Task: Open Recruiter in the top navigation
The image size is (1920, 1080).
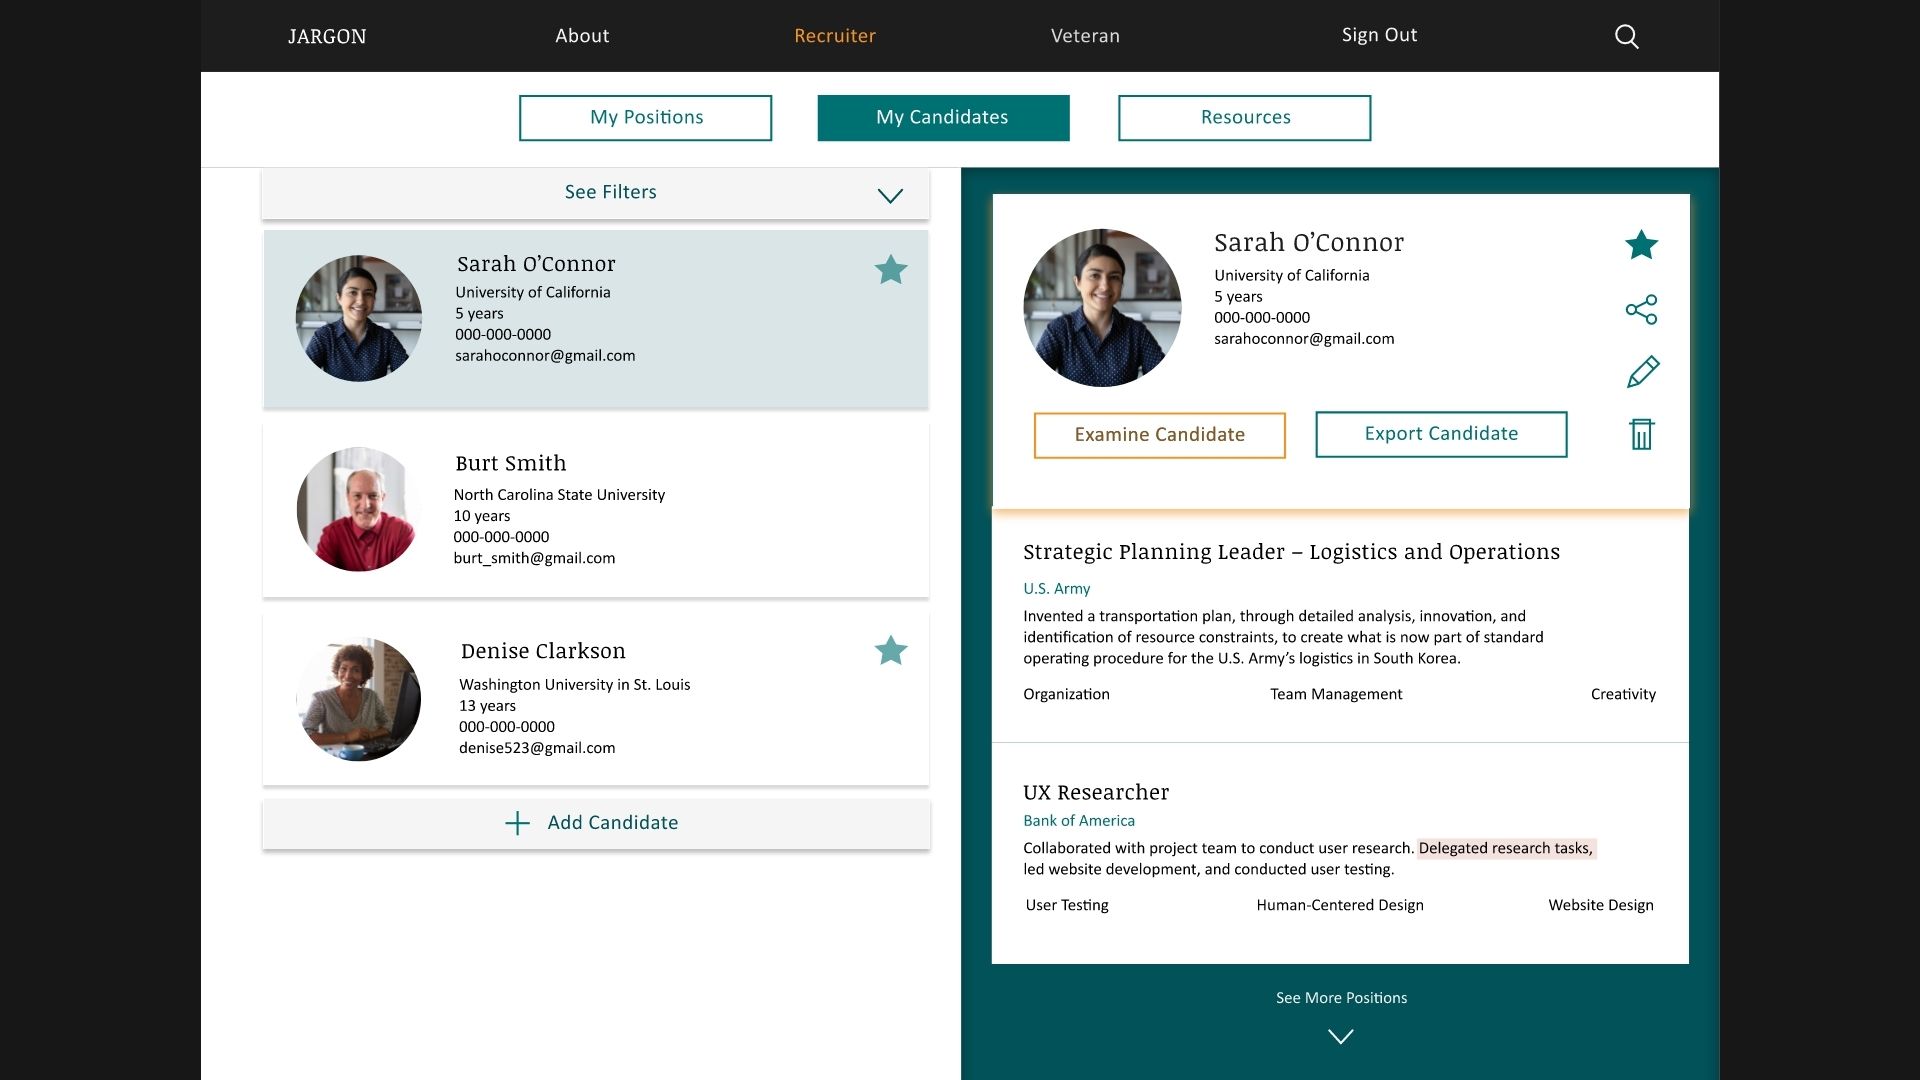Action: pyautogui.click(x=835, y=36)
